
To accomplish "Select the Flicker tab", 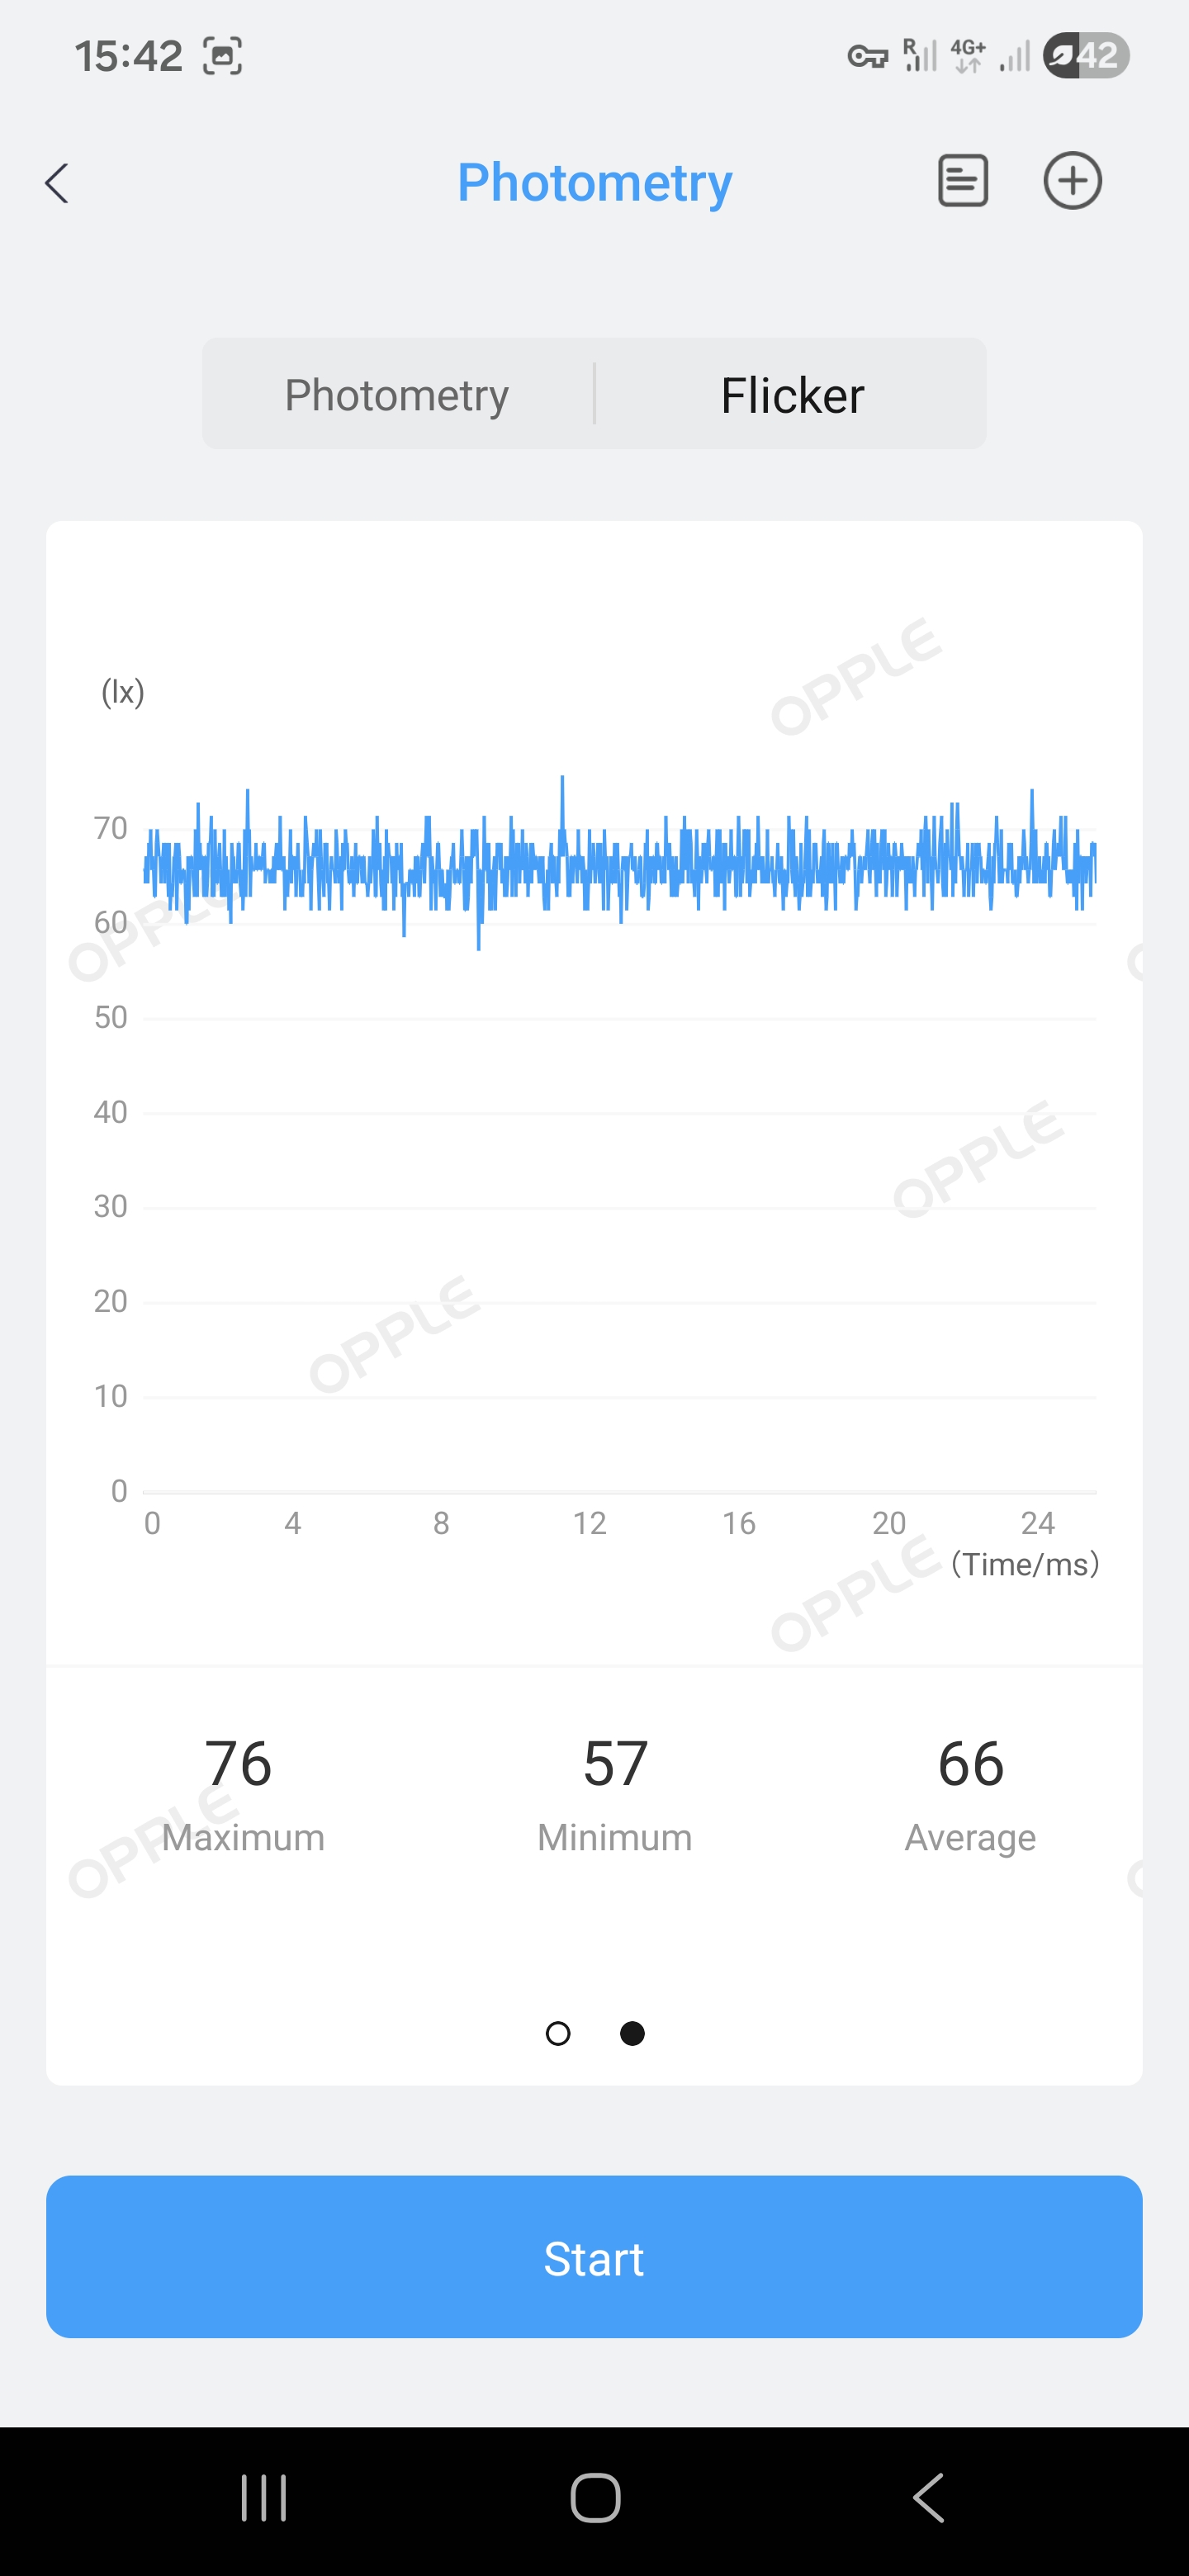I will (792, 395).
